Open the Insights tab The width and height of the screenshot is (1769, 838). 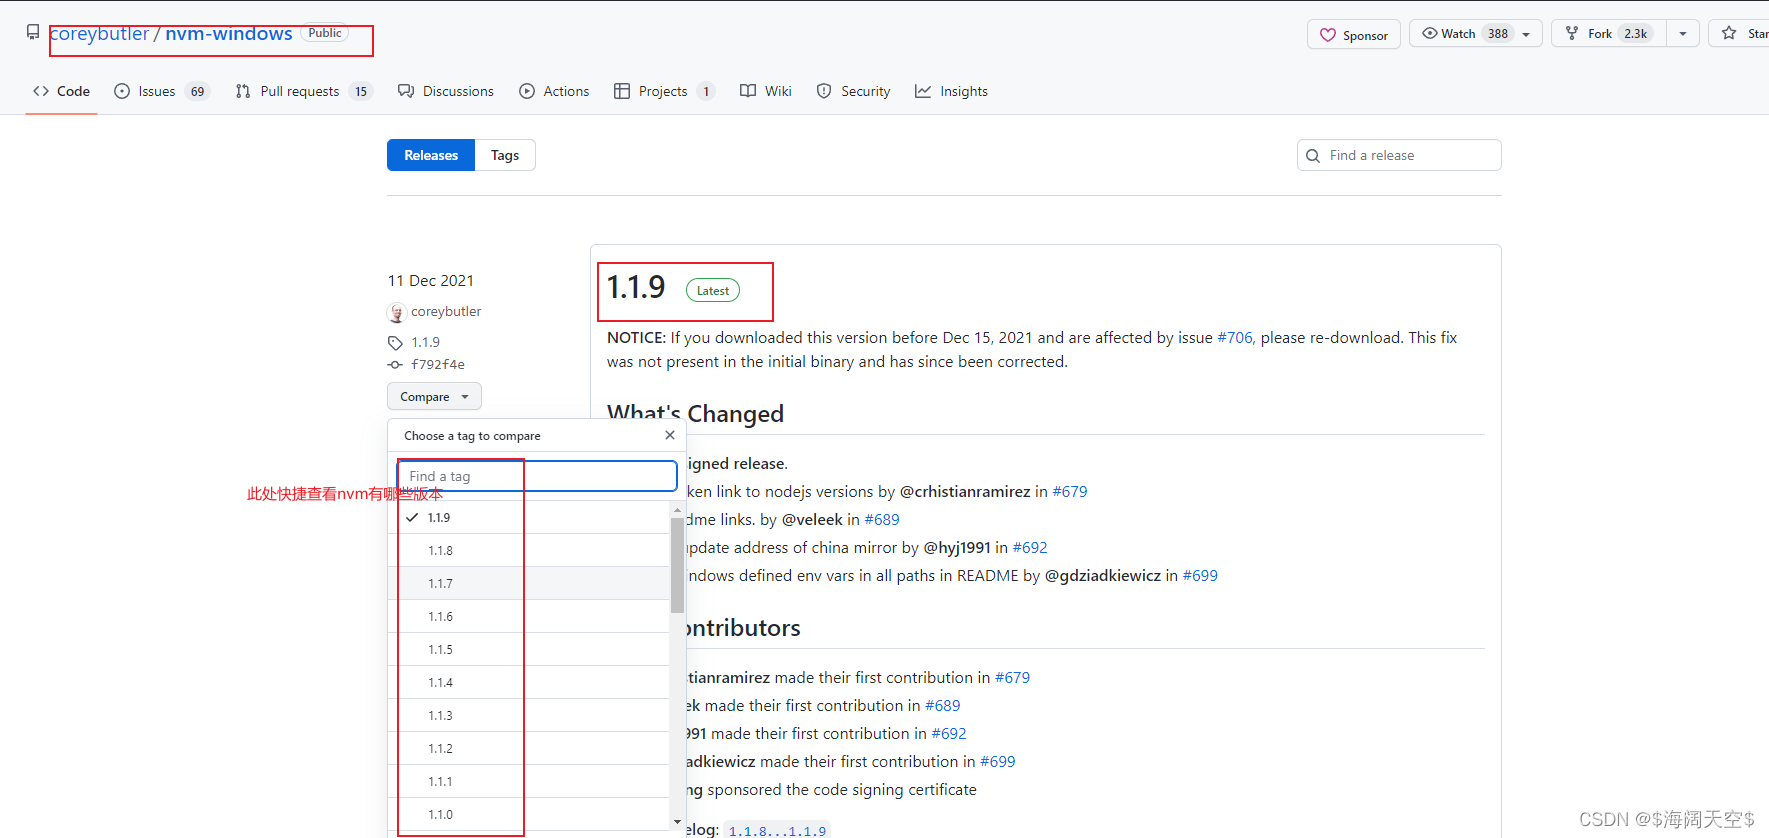coord(951,91)
